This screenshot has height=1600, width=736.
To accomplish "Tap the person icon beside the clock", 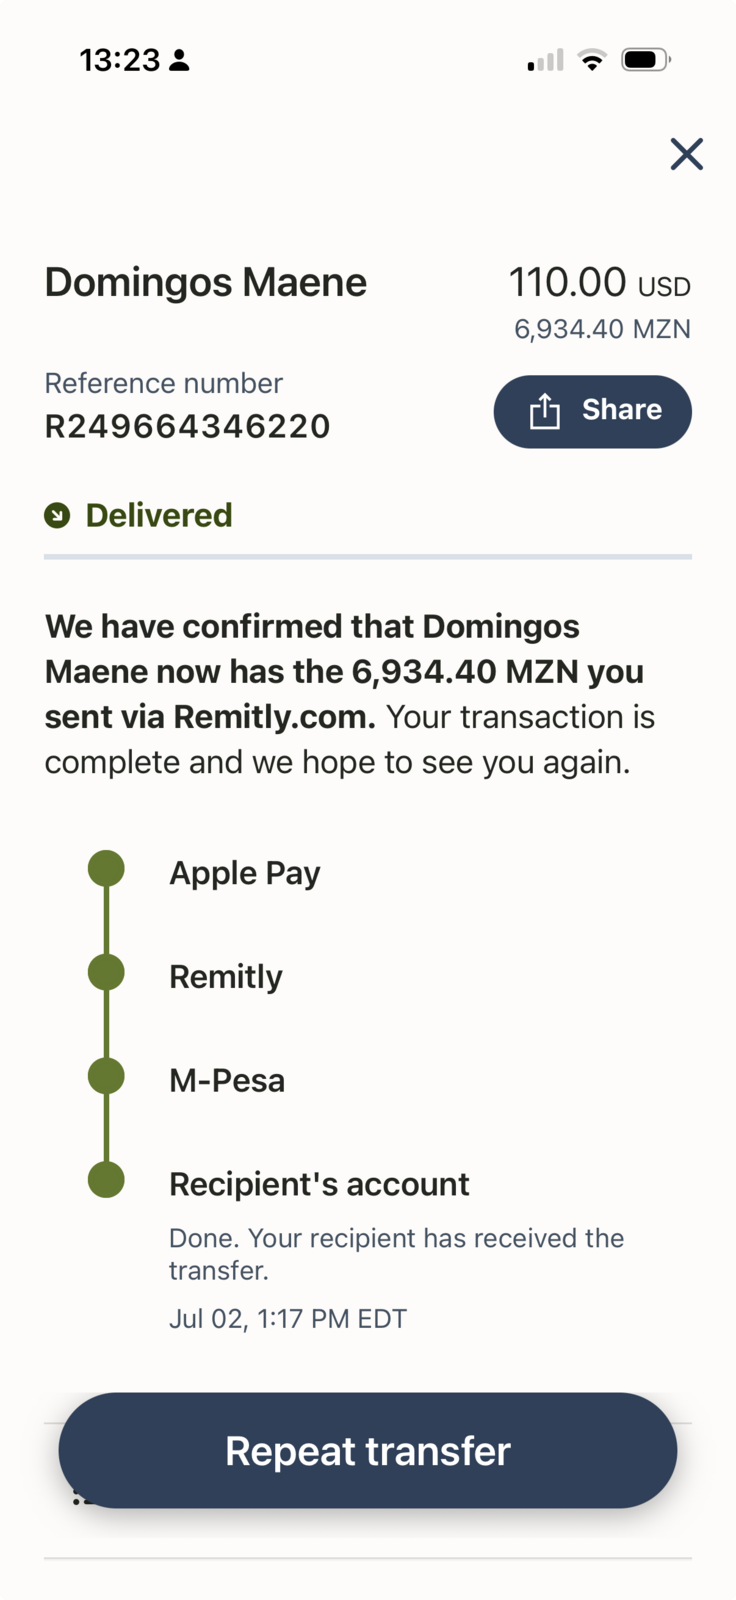I will pyautogui.click(x=179, y=61).
